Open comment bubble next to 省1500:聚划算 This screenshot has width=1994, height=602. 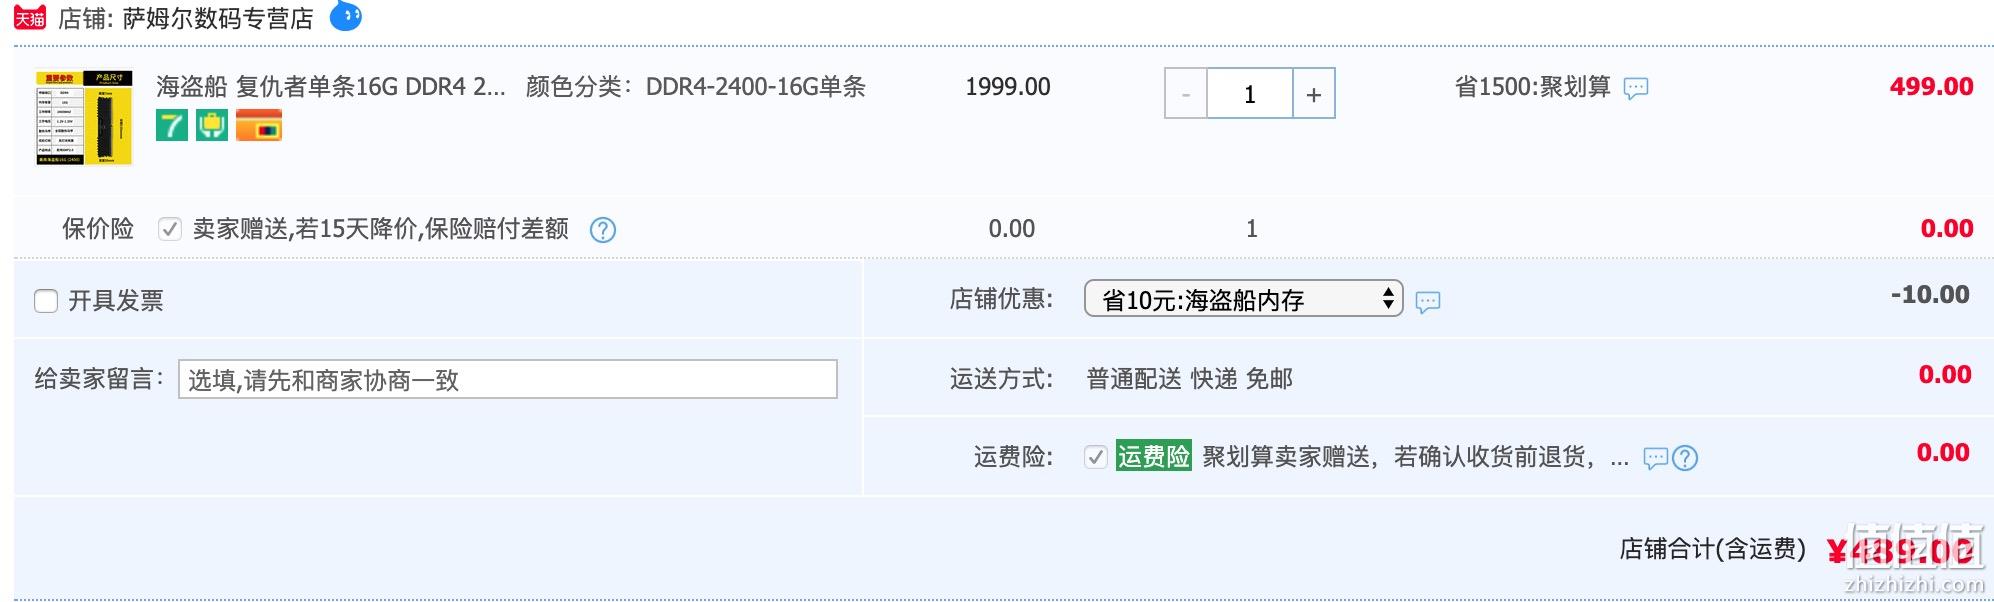(1636, 89)
